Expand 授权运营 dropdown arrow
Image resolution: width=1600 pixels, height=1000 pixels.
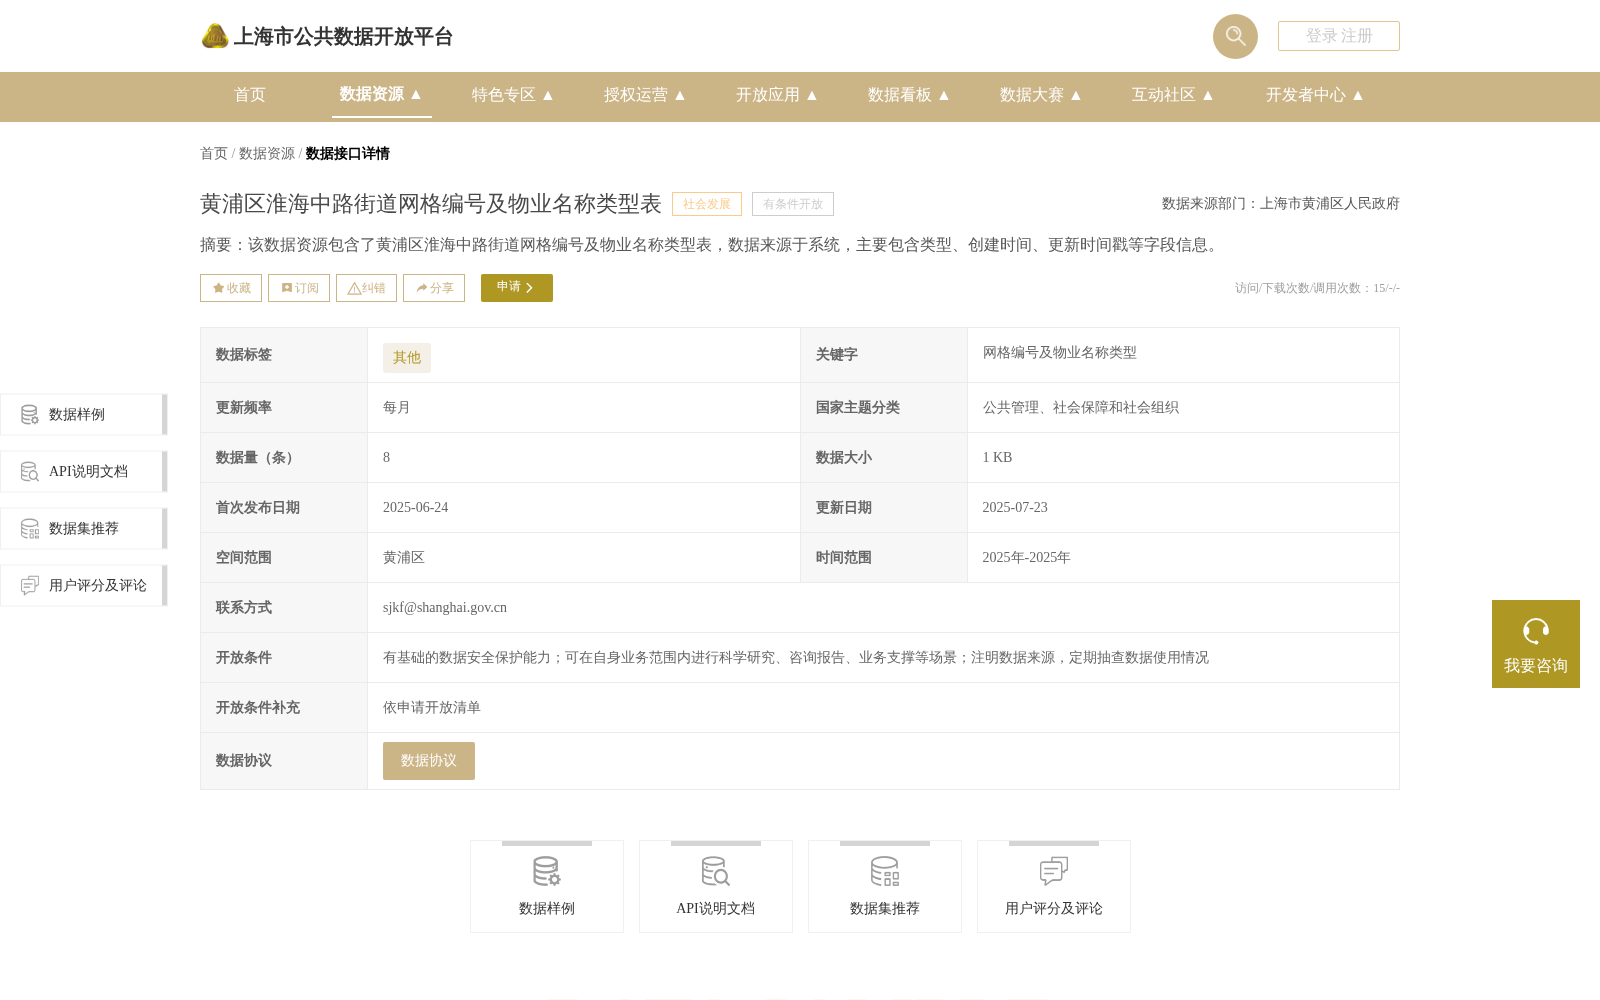pyautogui.click(x=680, y=95)
